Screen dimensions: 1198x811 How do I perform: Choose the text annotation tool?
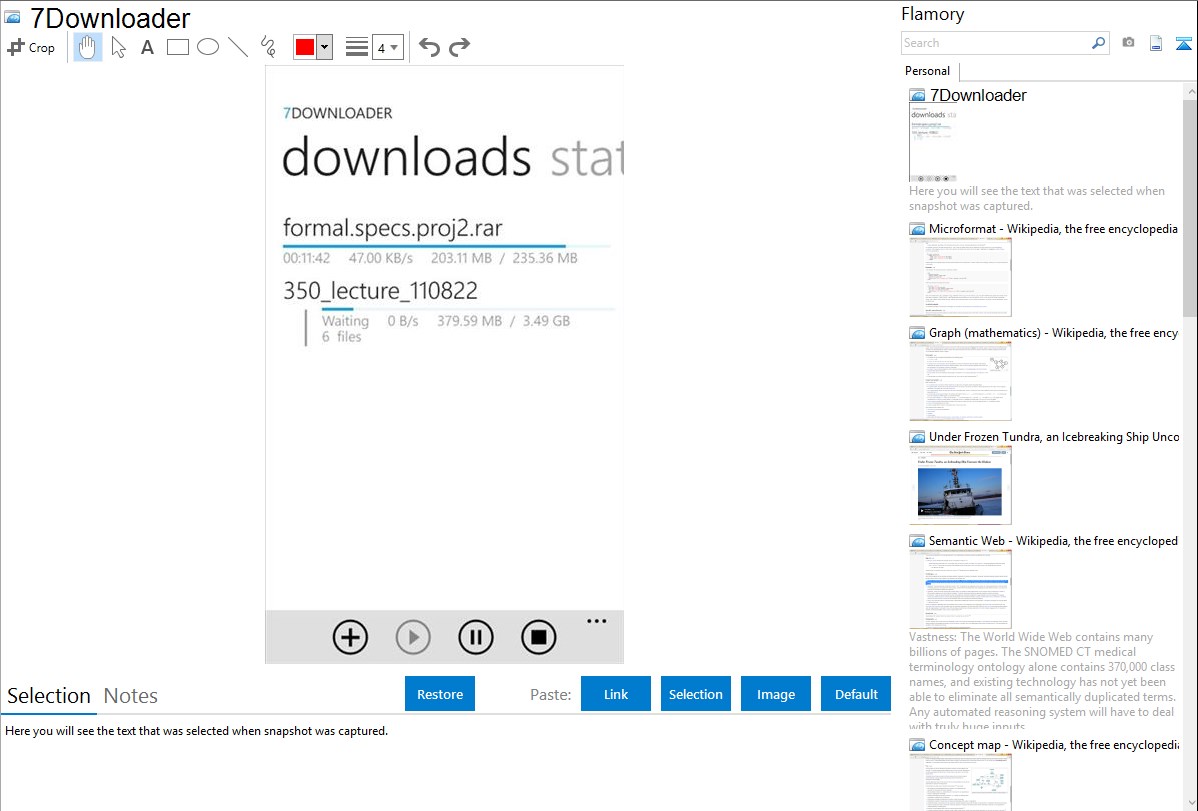point(147,47)
